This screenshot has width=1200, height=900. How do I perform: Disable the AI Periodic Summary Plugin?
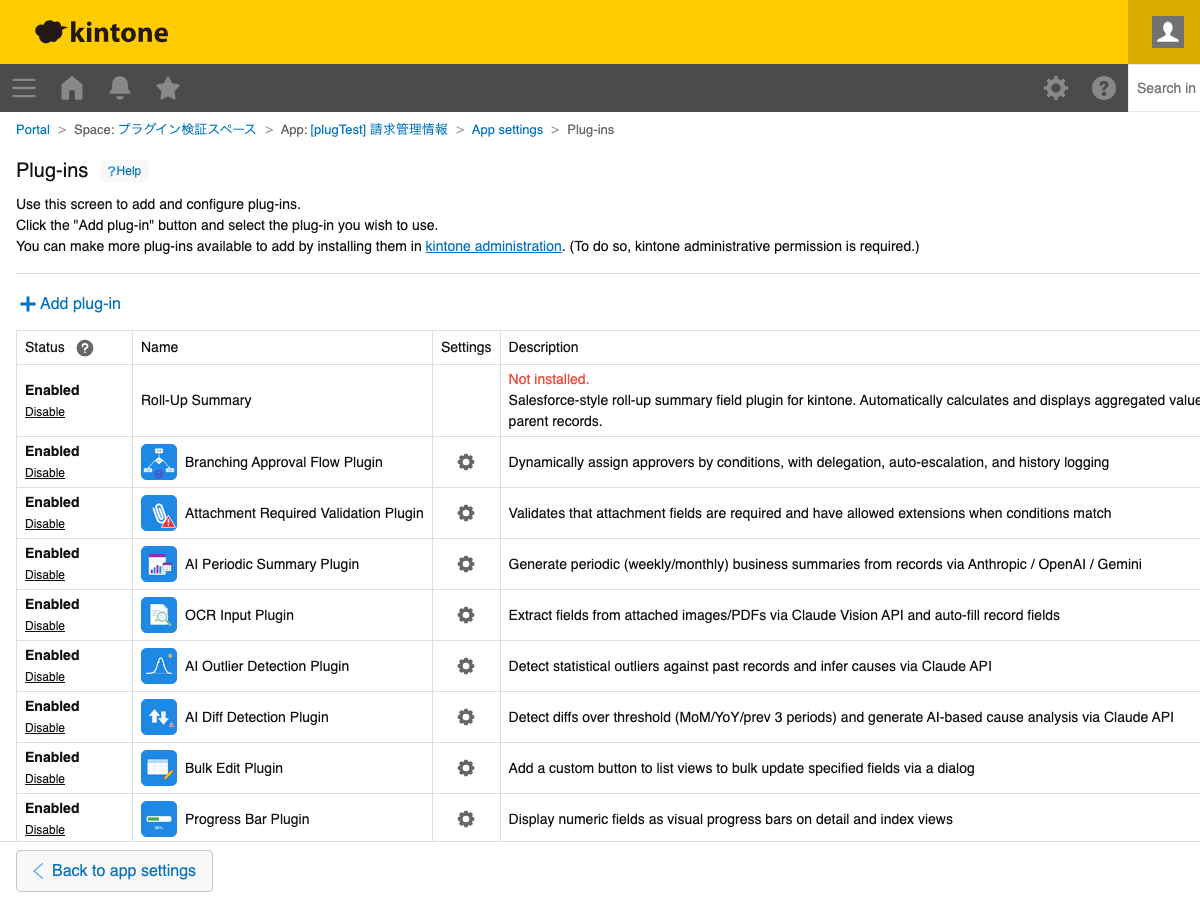click(x=45, y=575)
